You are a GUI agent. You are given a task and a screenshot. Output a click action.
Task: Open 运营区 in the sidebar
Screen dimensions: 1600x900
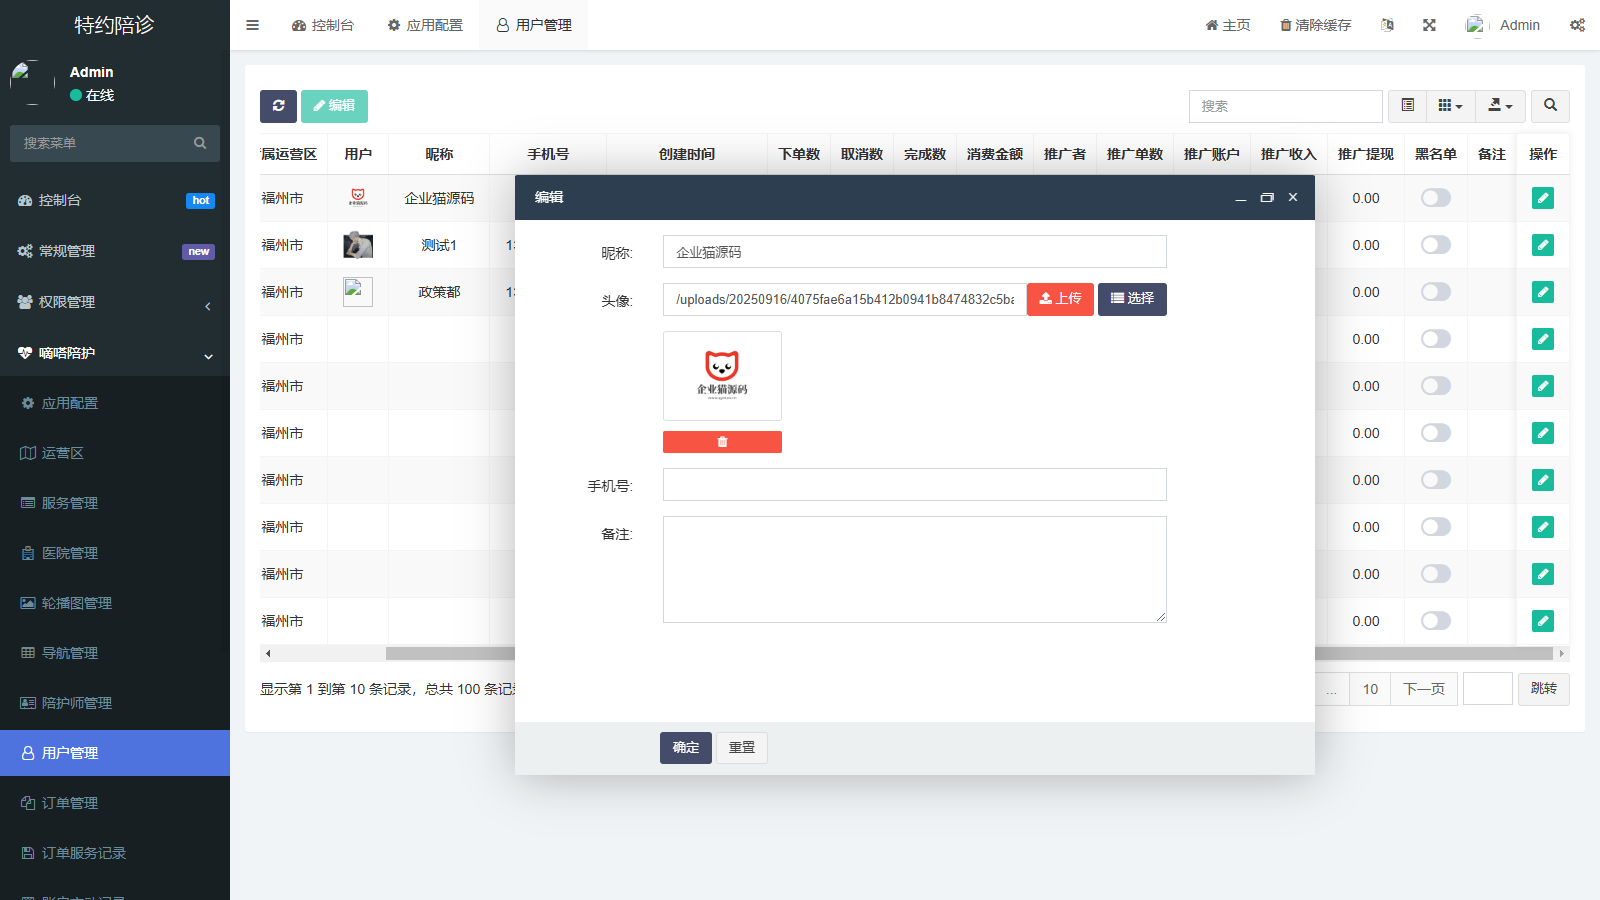(115, 453)
